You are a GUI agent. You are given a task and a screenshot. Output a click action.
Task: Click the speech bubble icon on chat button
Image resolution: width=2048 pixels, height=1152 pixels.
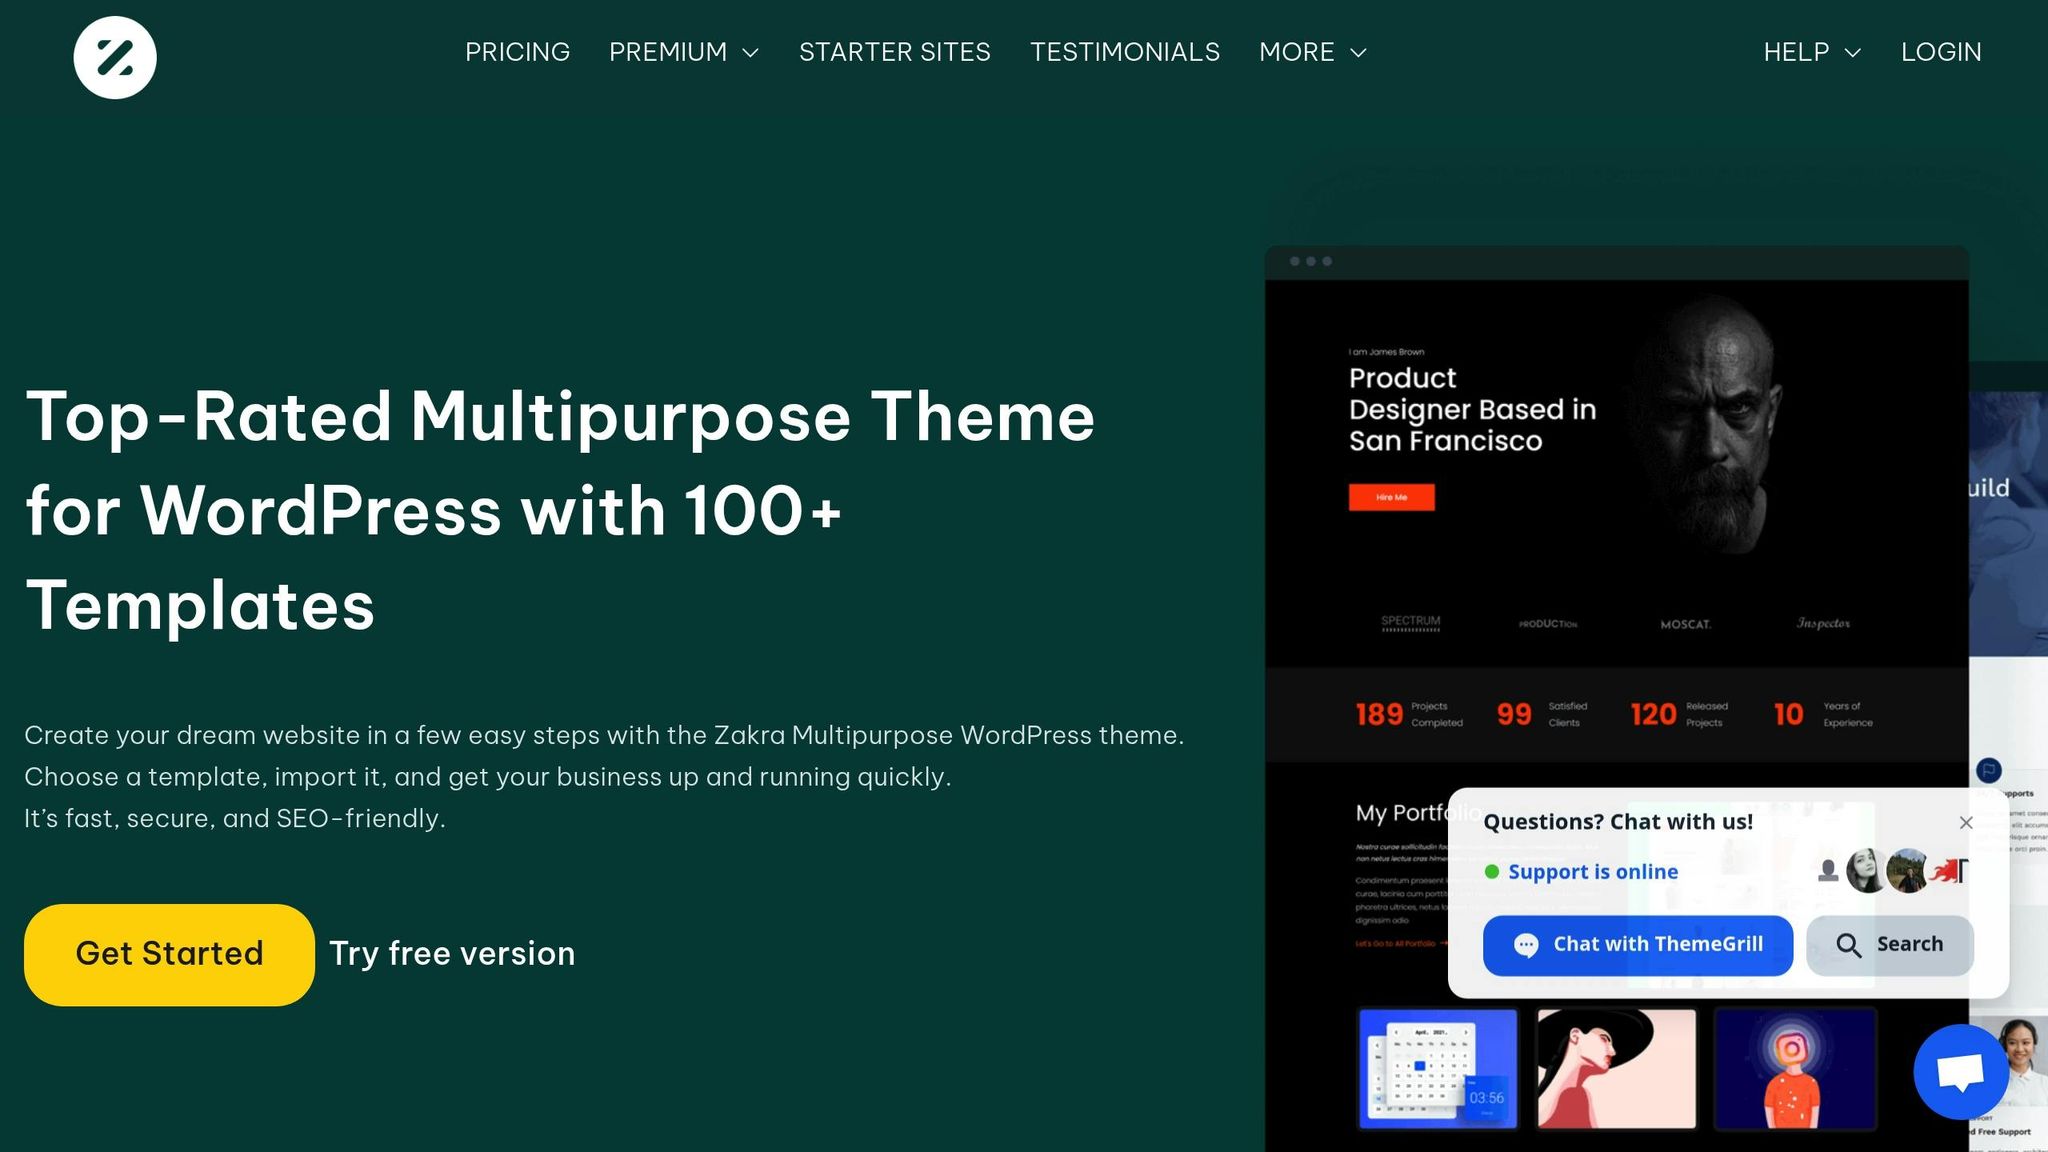tap(1526, 945)
